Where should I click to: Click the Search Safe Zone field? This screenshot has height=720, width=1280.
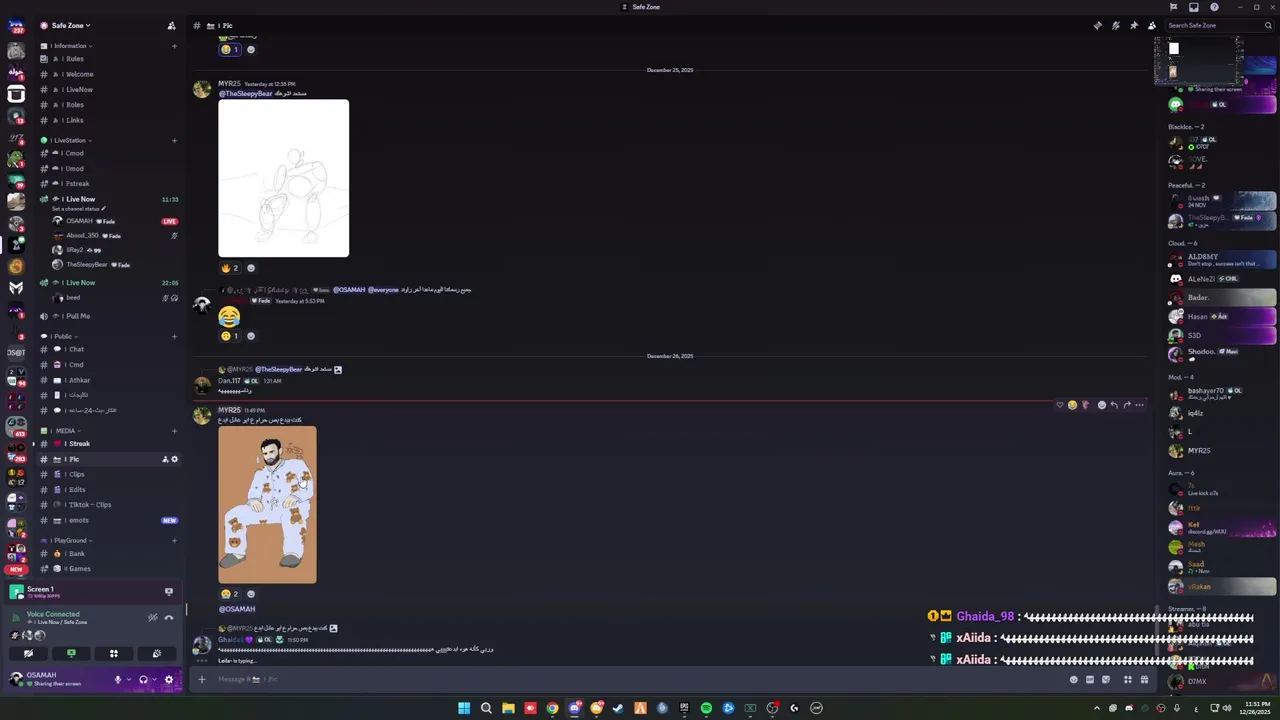[1219, 25]
